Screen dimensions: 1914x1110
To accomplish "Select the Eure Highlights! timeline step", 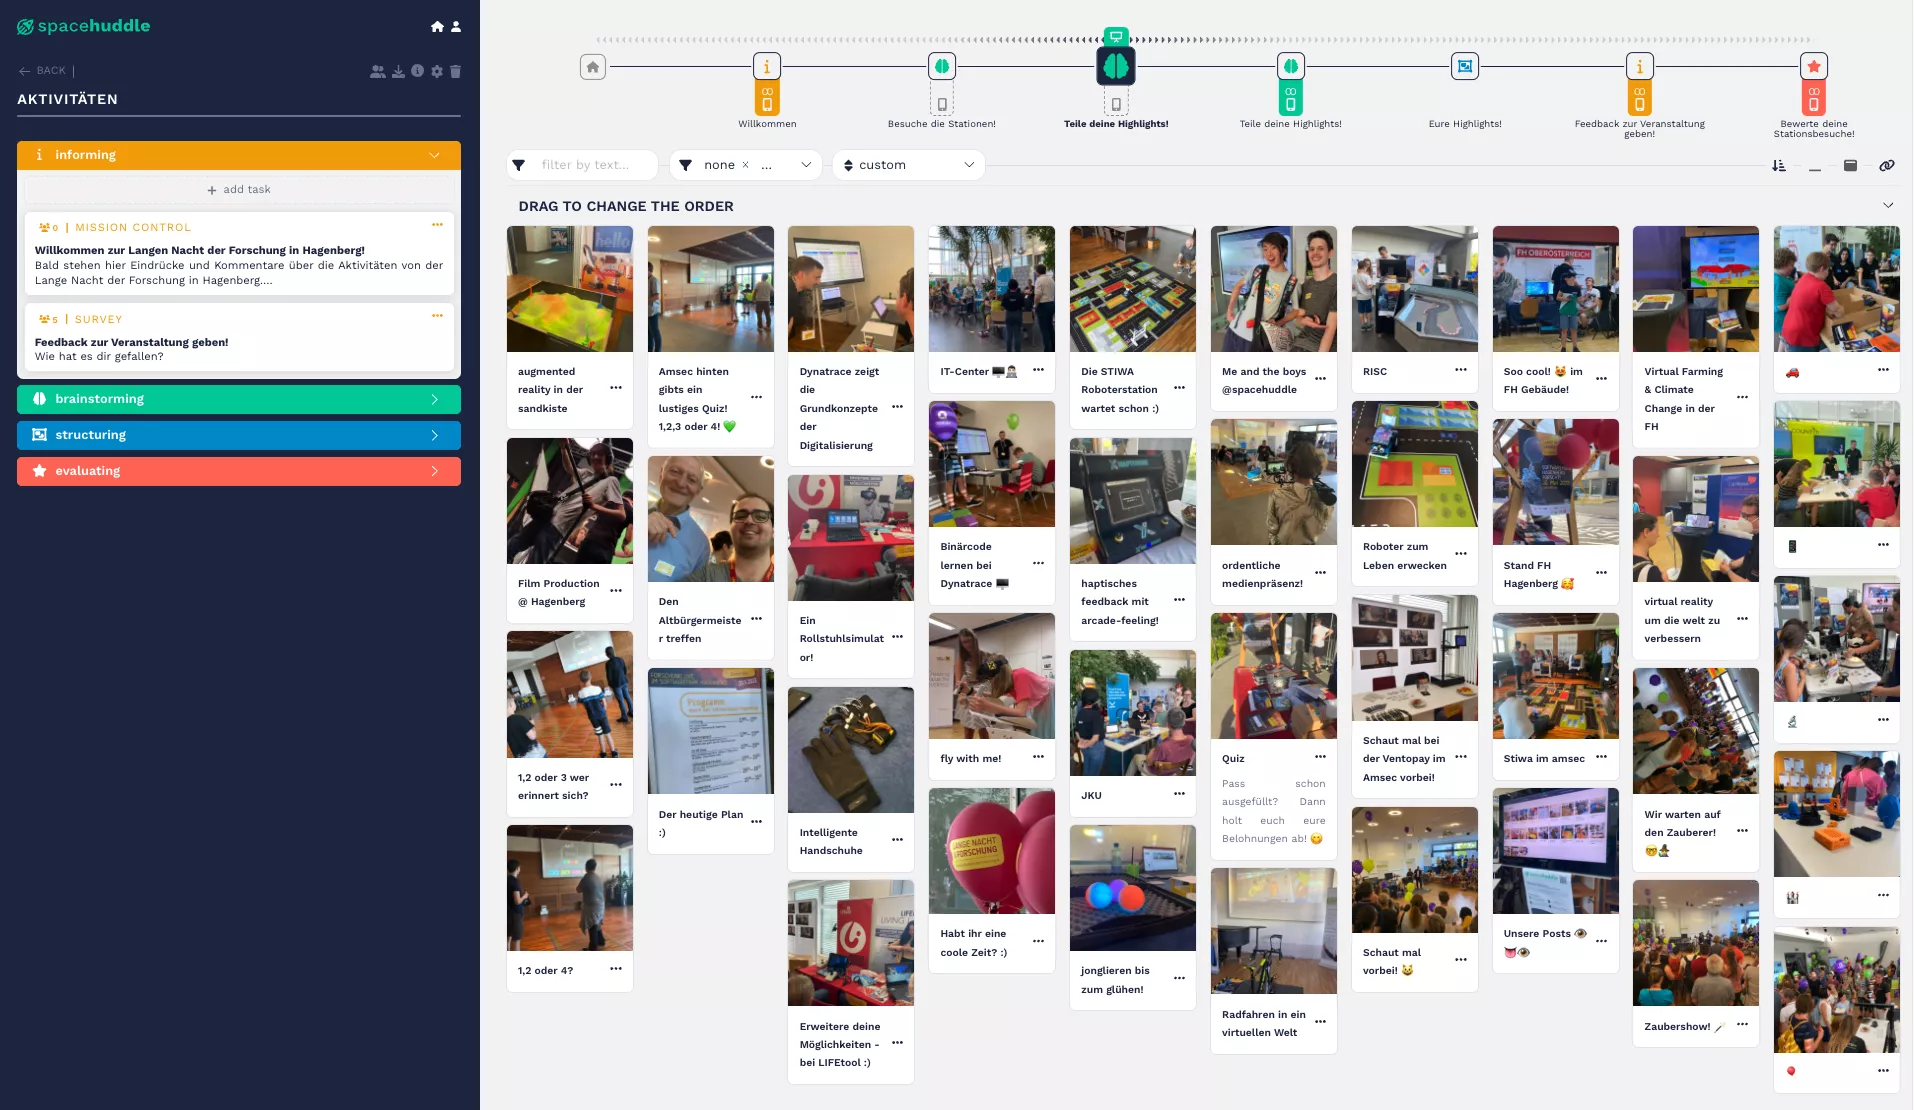I will [x=1465, y=67].
